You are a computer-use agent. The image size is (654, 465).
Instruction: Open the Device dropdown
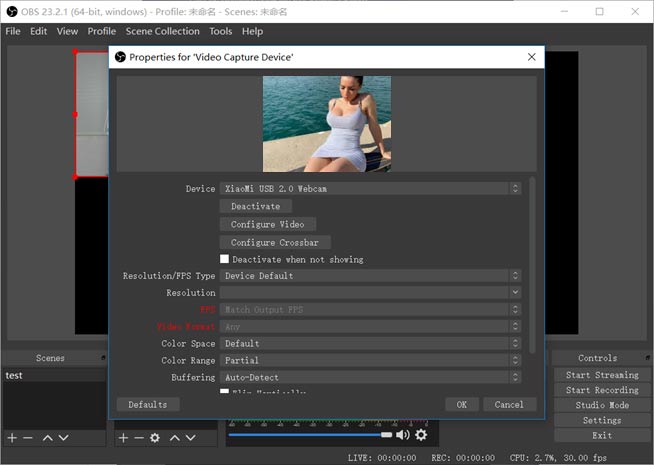coord(370,189)
